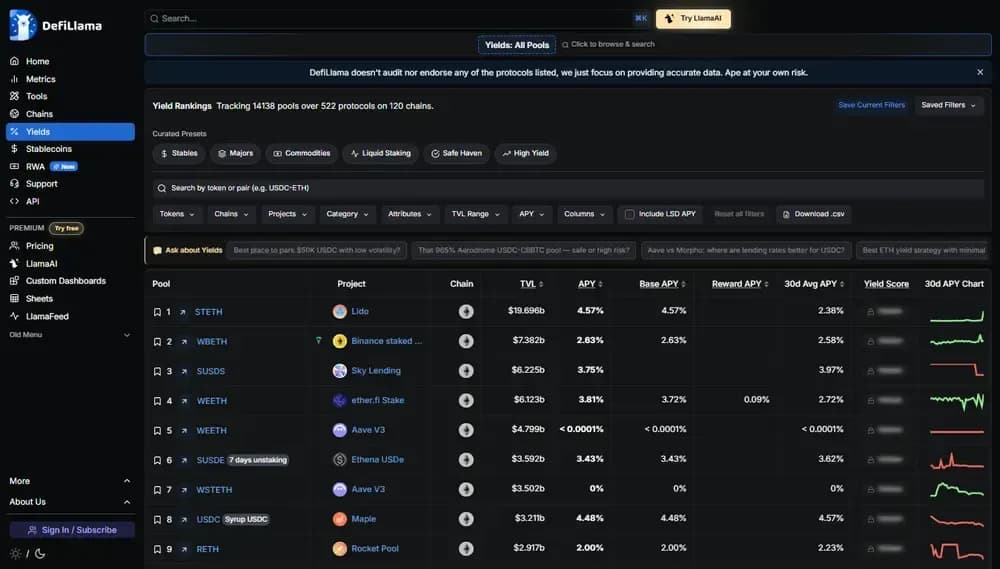Click the Stablecoins sidebar icon
This screenshot has height=569, width=1000.
14,149
